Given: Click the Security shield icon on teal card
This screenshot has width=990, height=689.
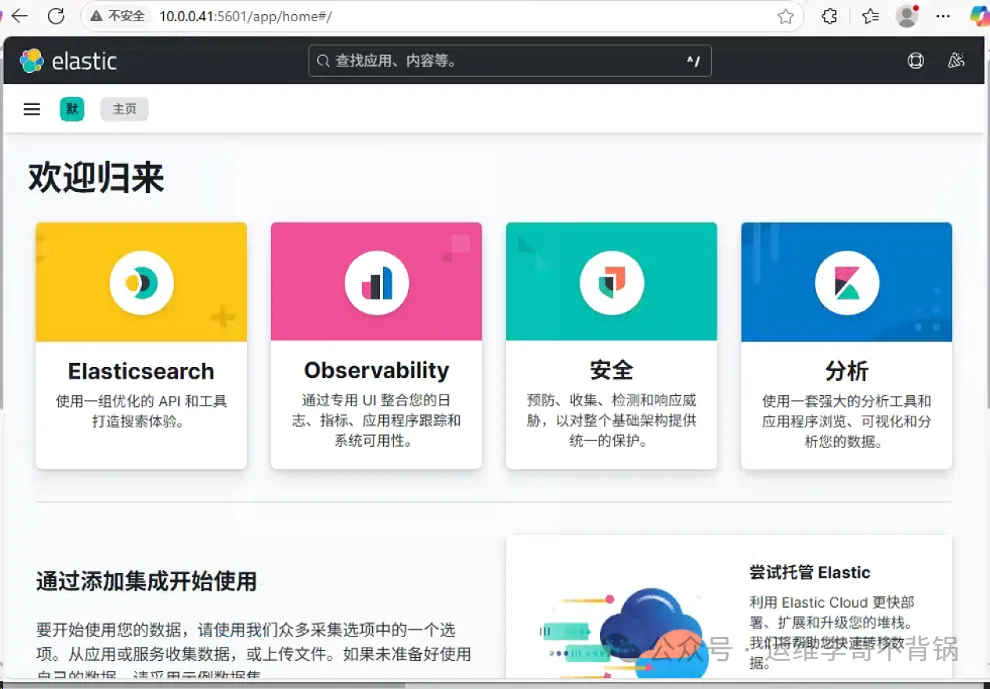Looking at the screenshot, I should (x=611, y=283).
